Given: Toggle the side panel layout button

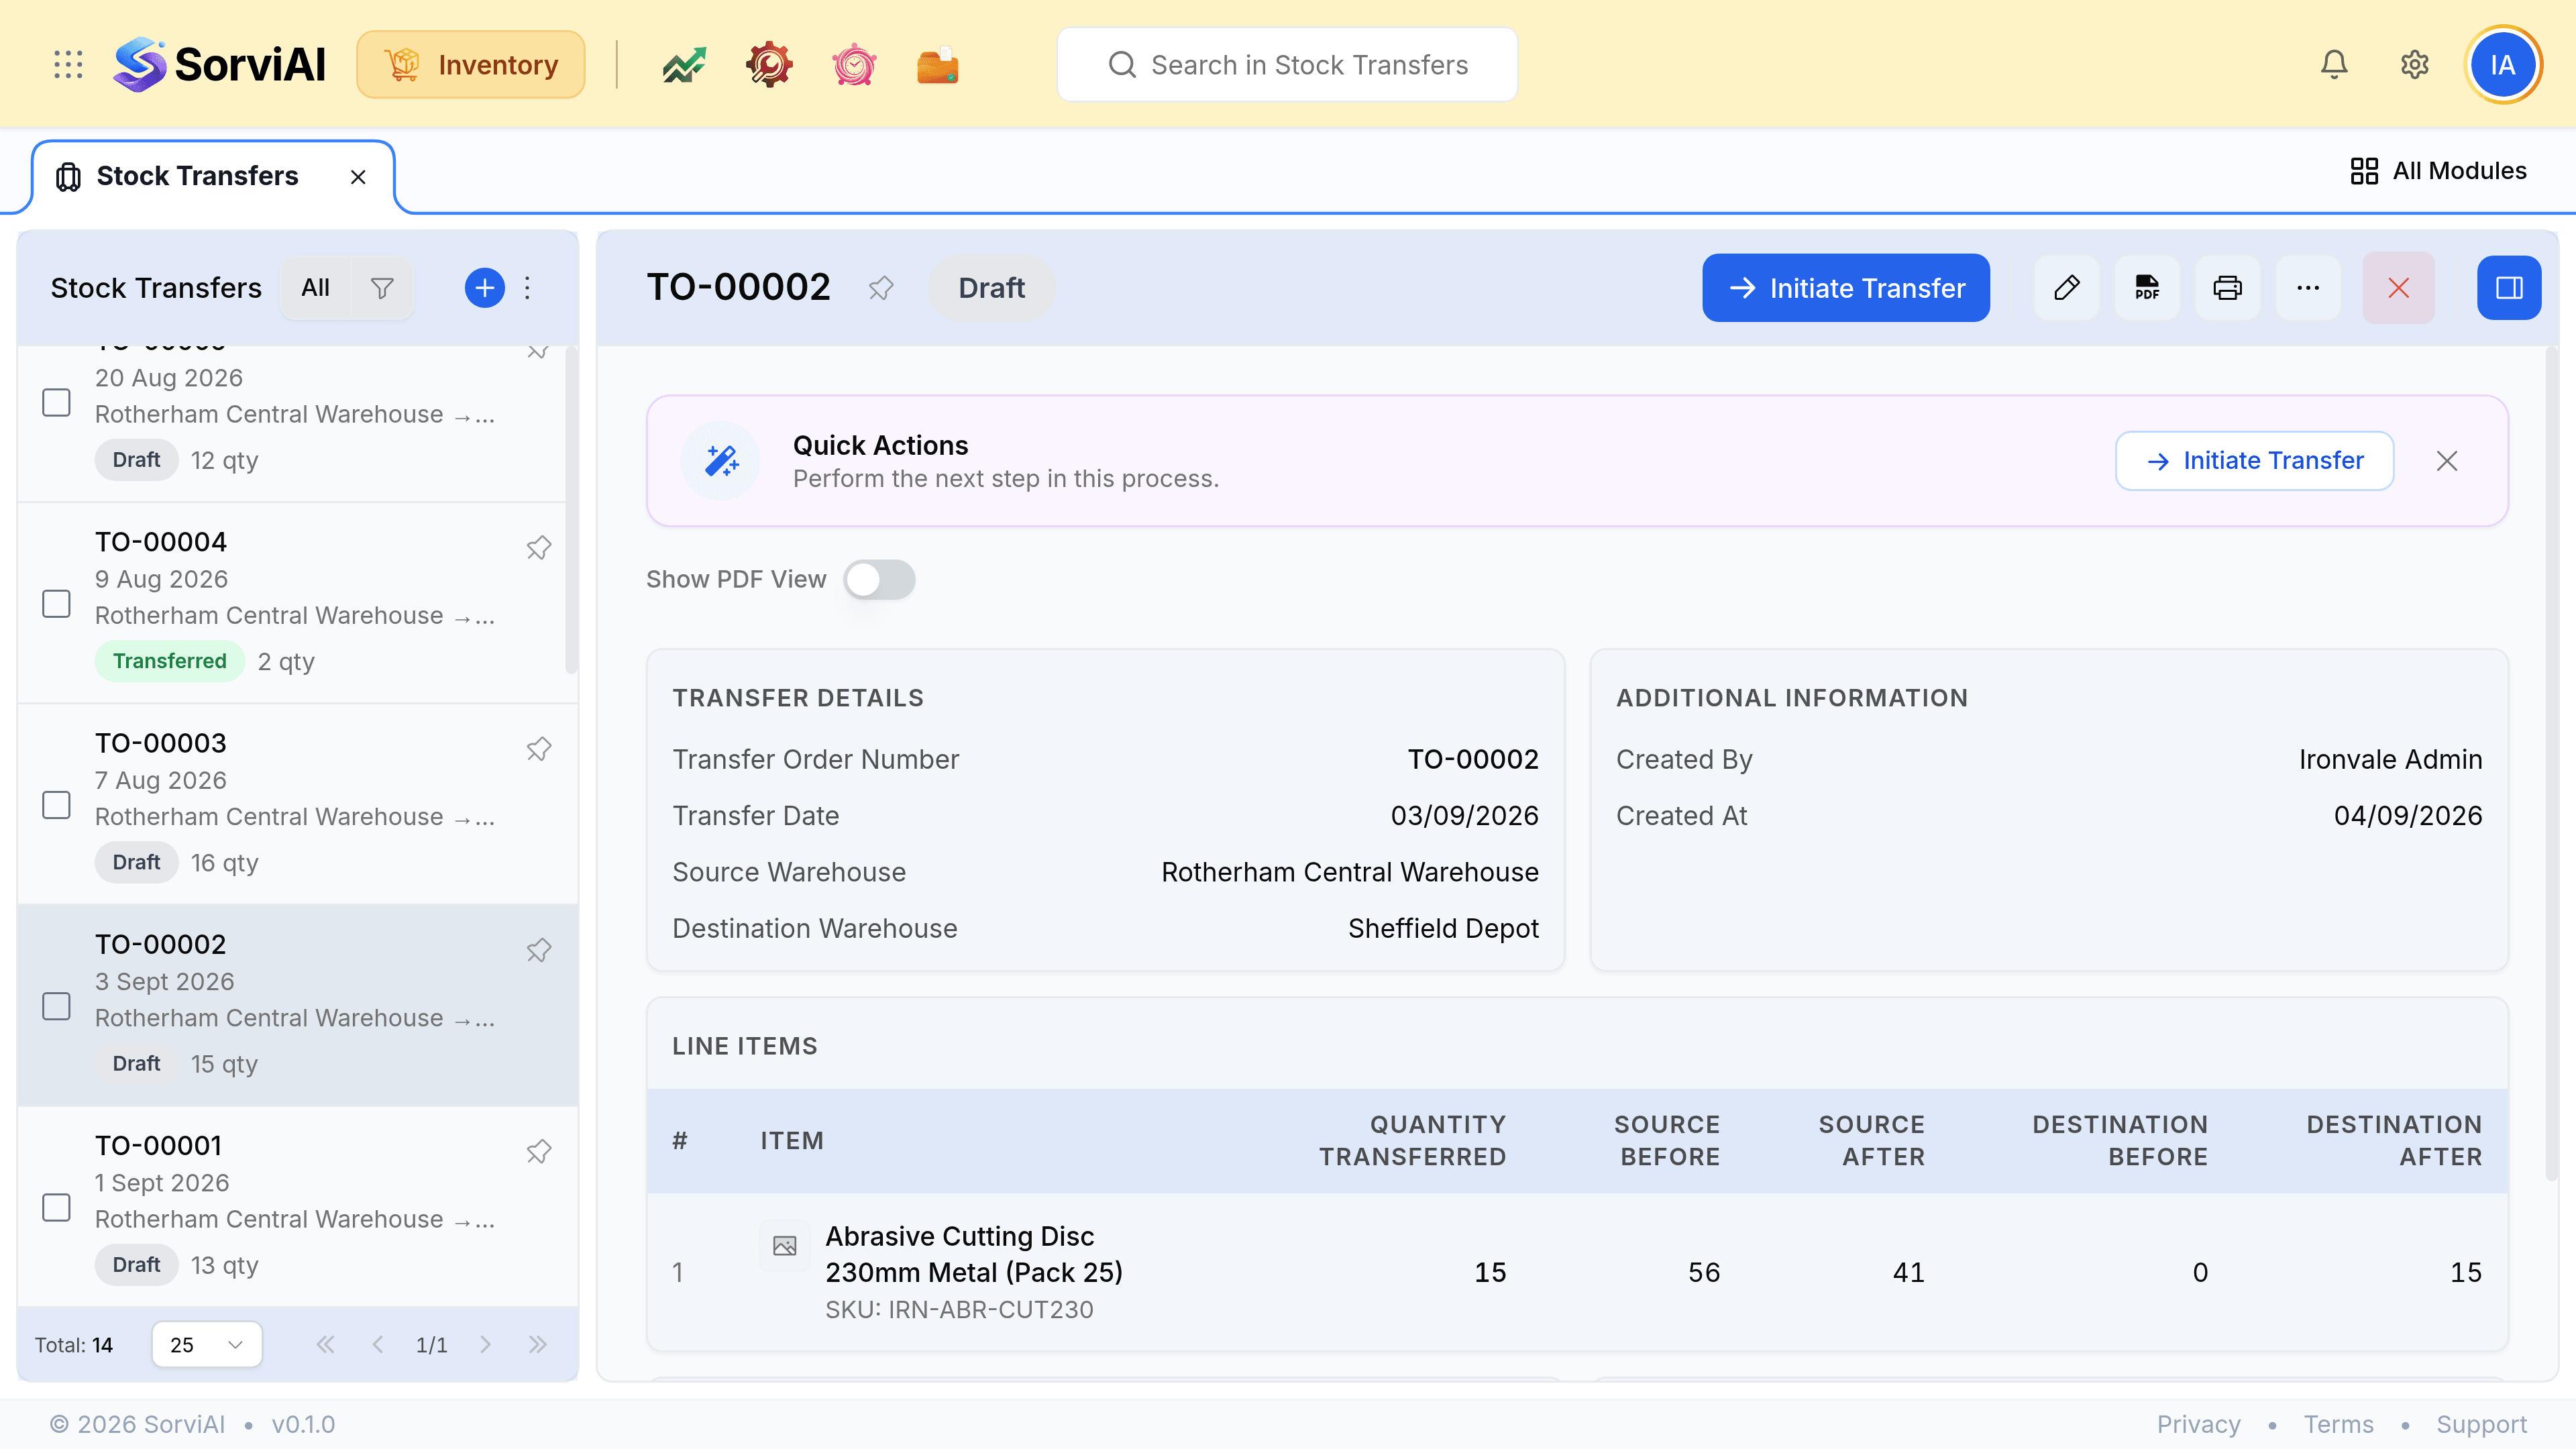Looking at the screenshot, I should click(x=2509, y=288).
